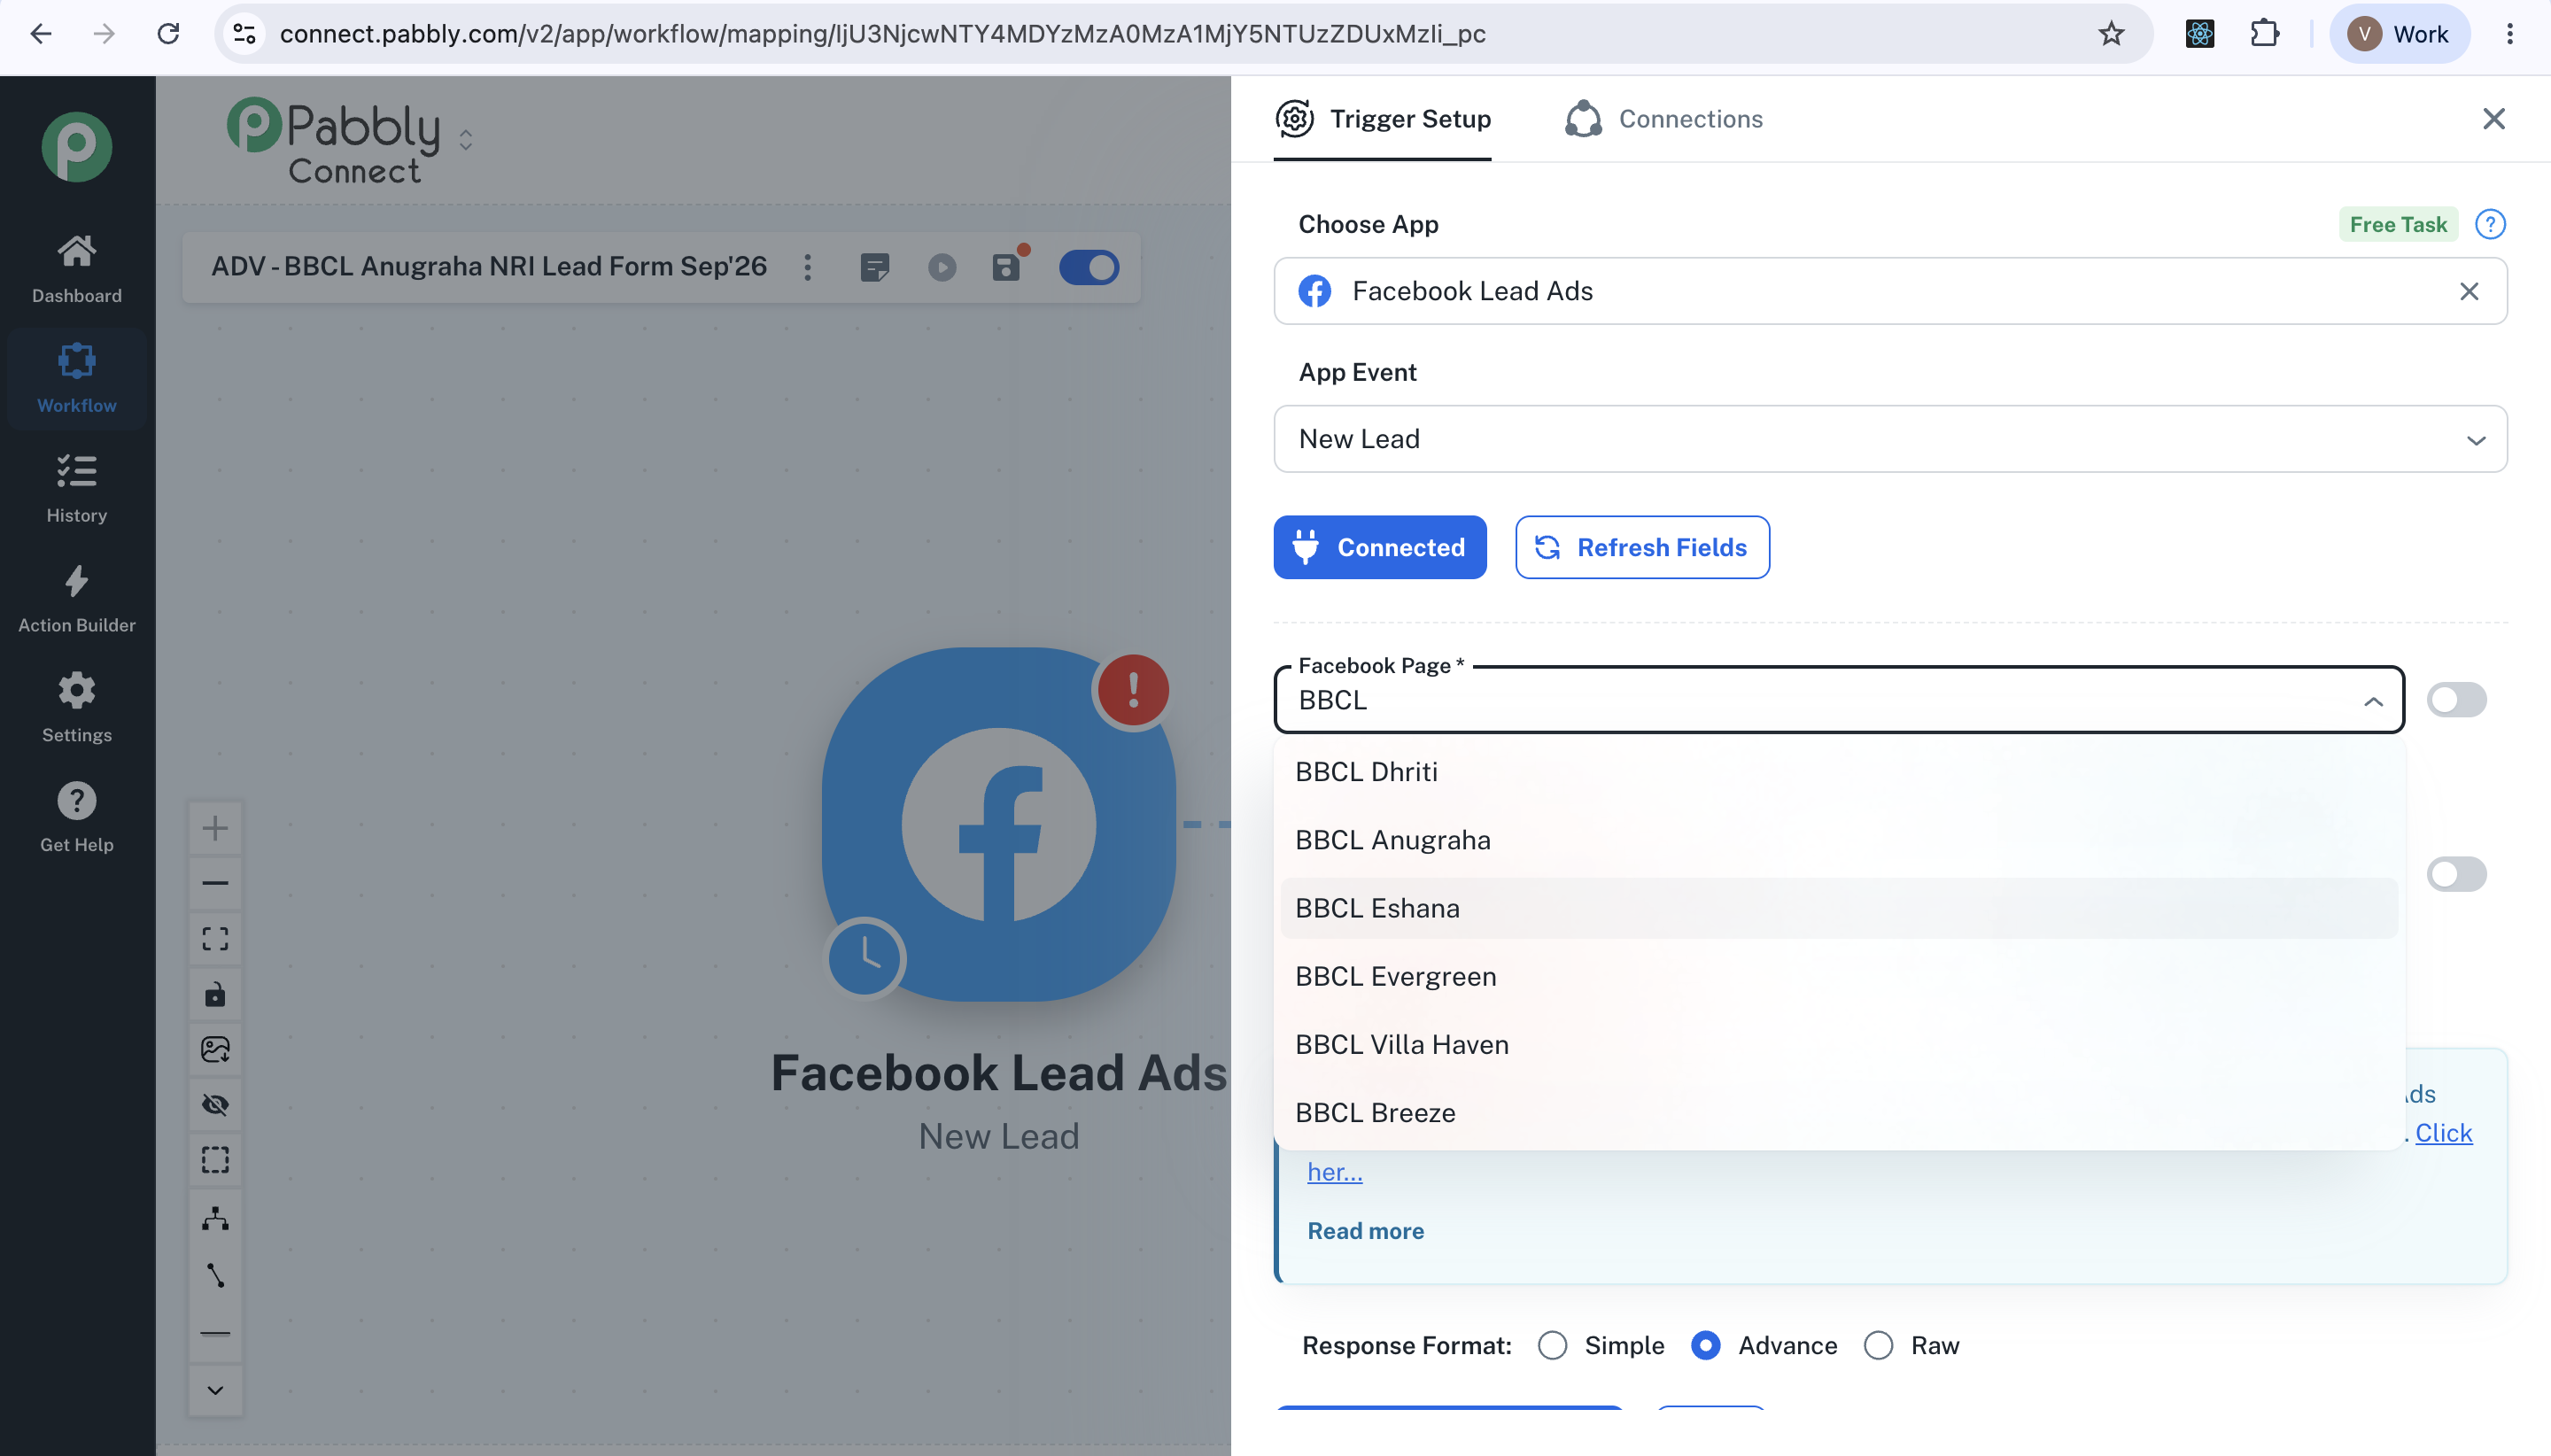Click the diagonal connector line icon
The image size is (2551, 1456).
(215, 1275)
